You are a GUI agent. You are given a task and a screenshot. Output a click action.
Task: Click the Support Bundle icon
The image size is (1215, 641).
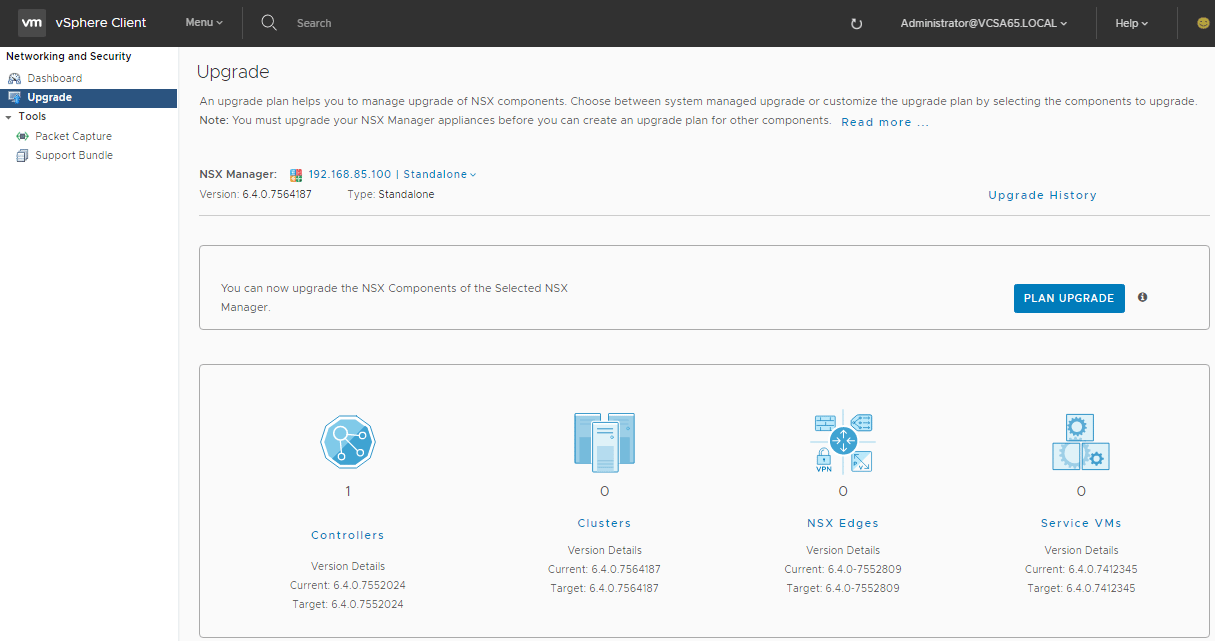tap(23, 155)
